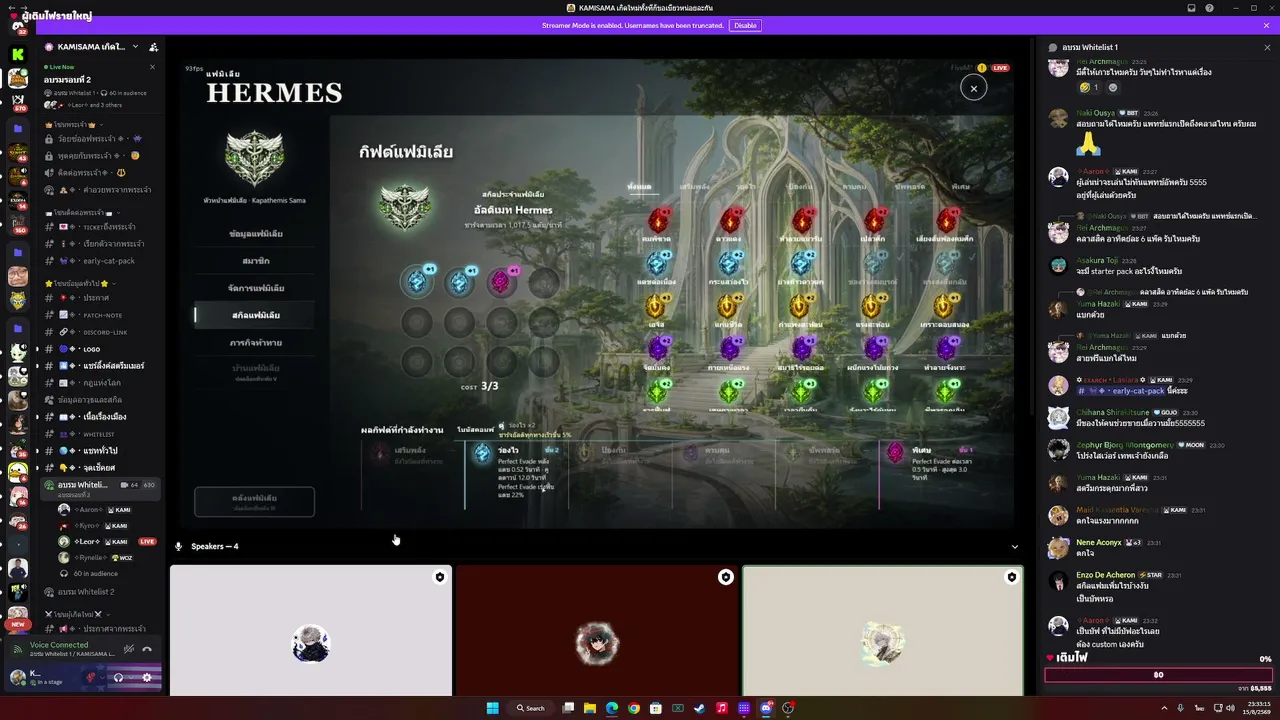This screenshot has height=720, width=1280.
Task: Dismiss the Streamer Mode notice bar
Action: pyautogui.click(x=1267, y=25)
